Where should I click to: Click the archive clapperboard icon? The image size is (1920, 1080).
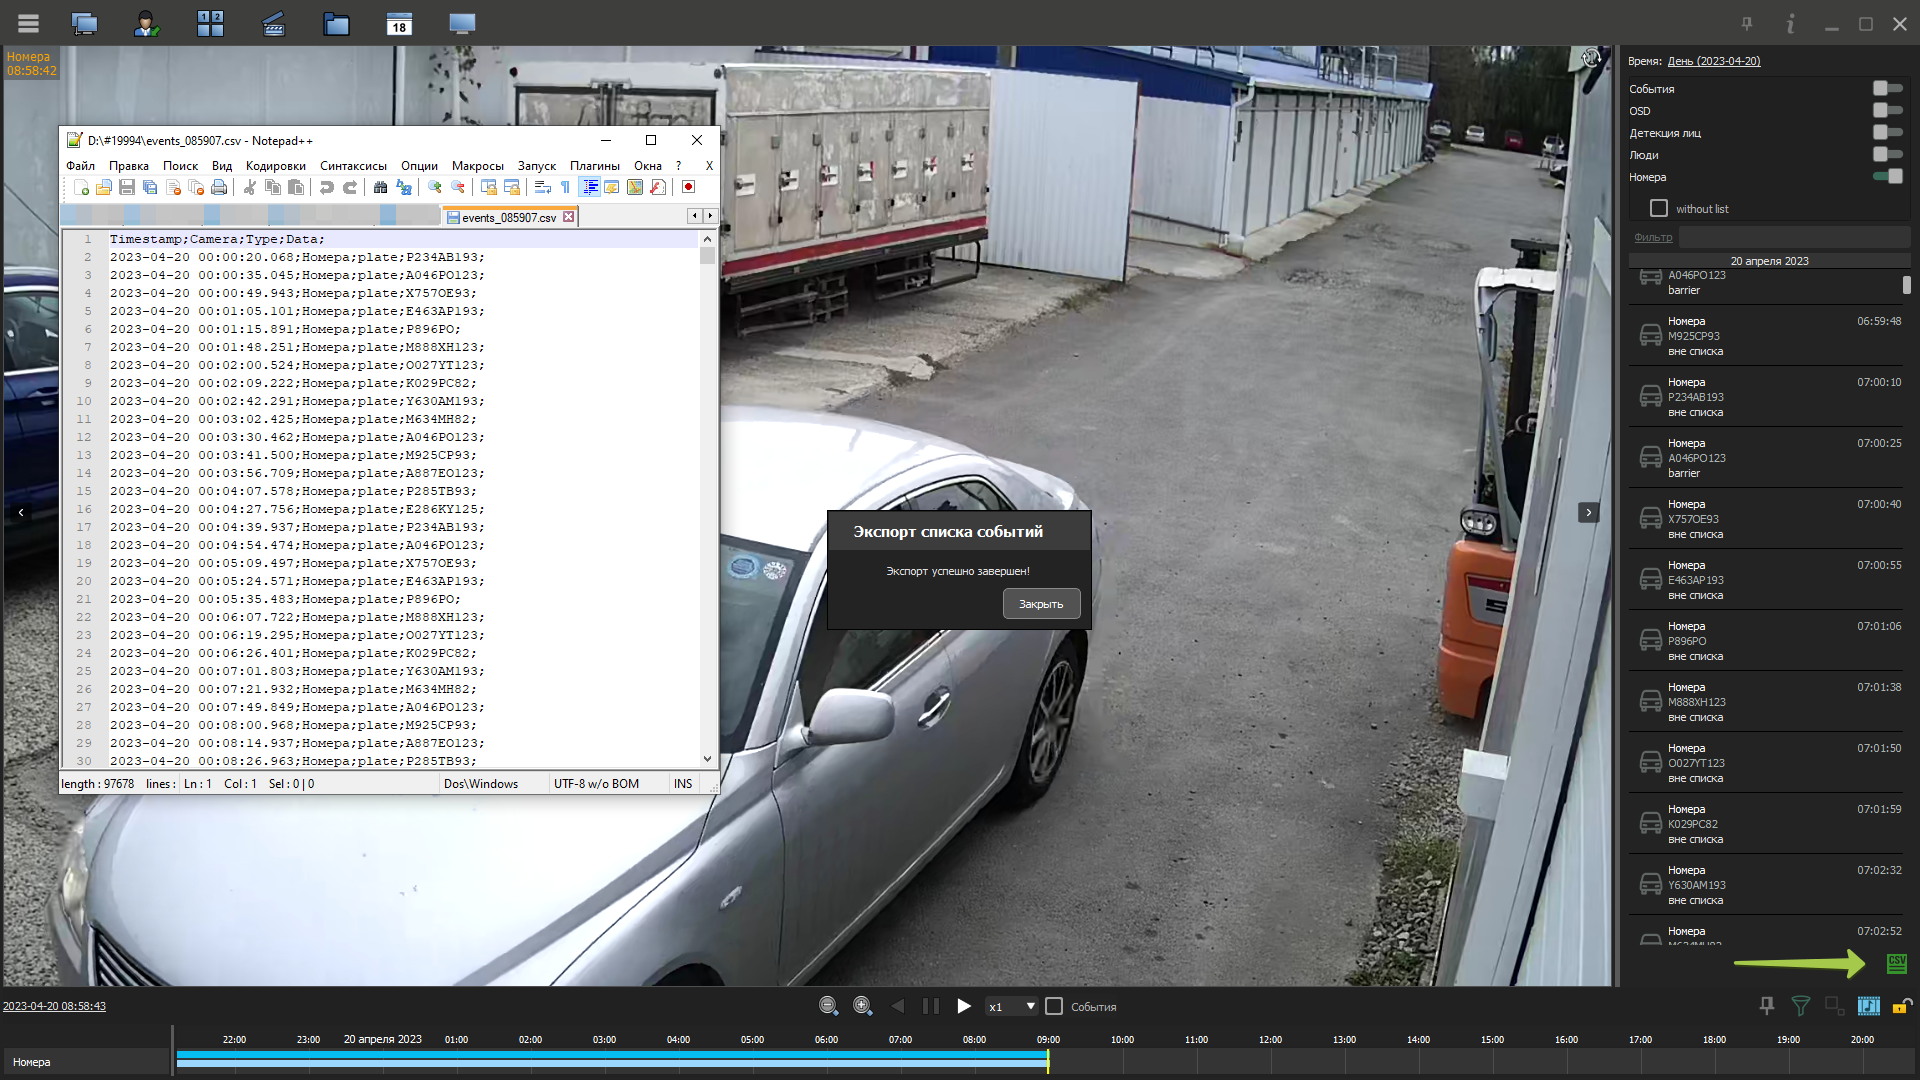[273, 24]
